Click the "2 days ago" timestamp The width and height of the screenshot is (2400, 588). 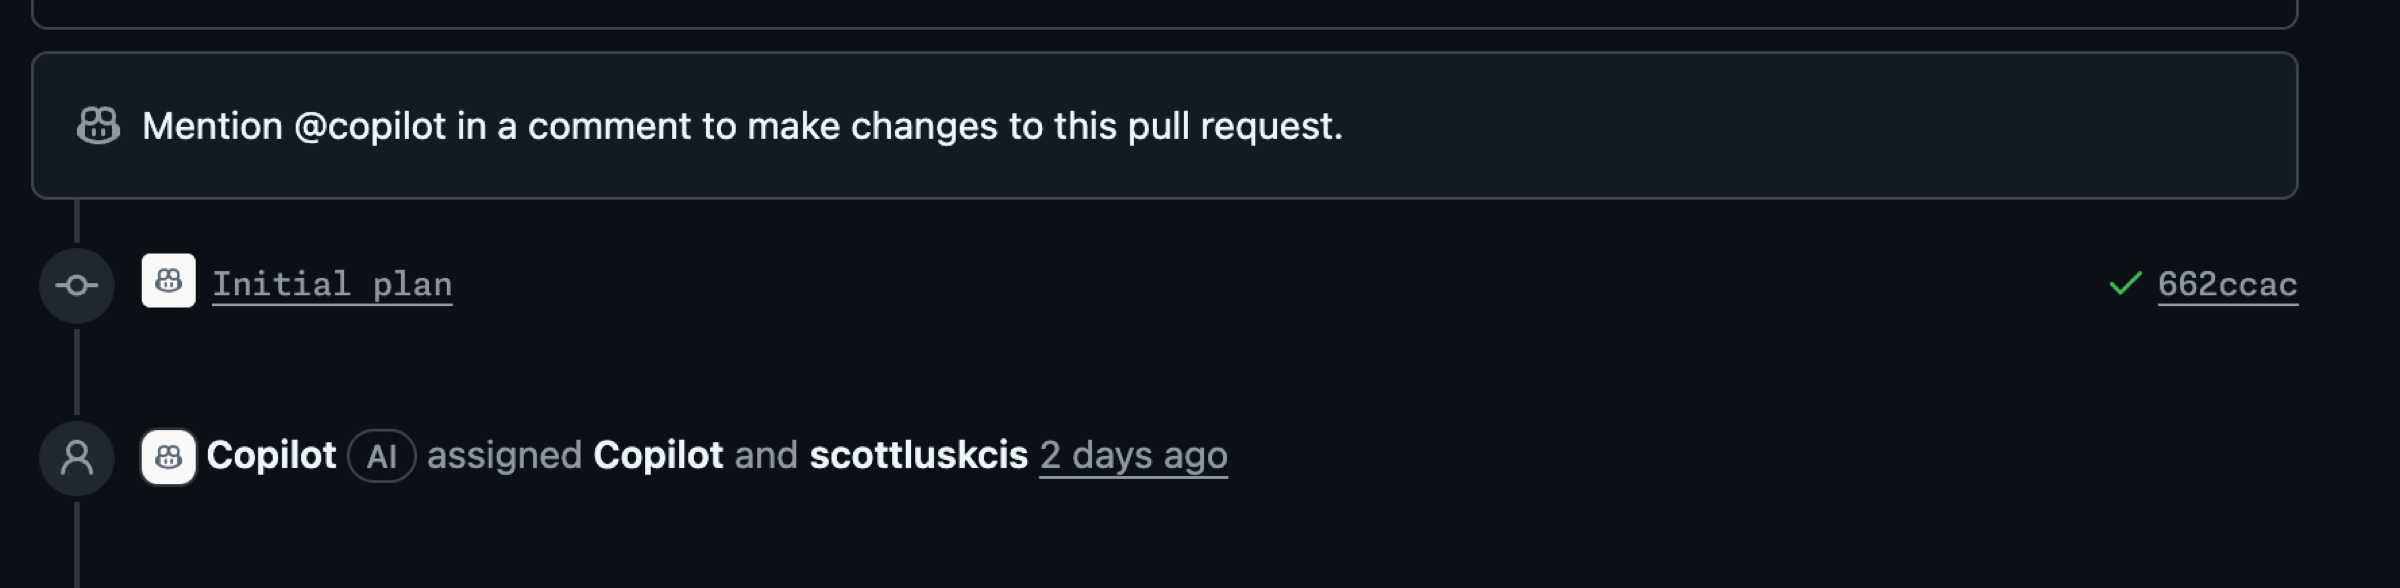coord(1133,456)
